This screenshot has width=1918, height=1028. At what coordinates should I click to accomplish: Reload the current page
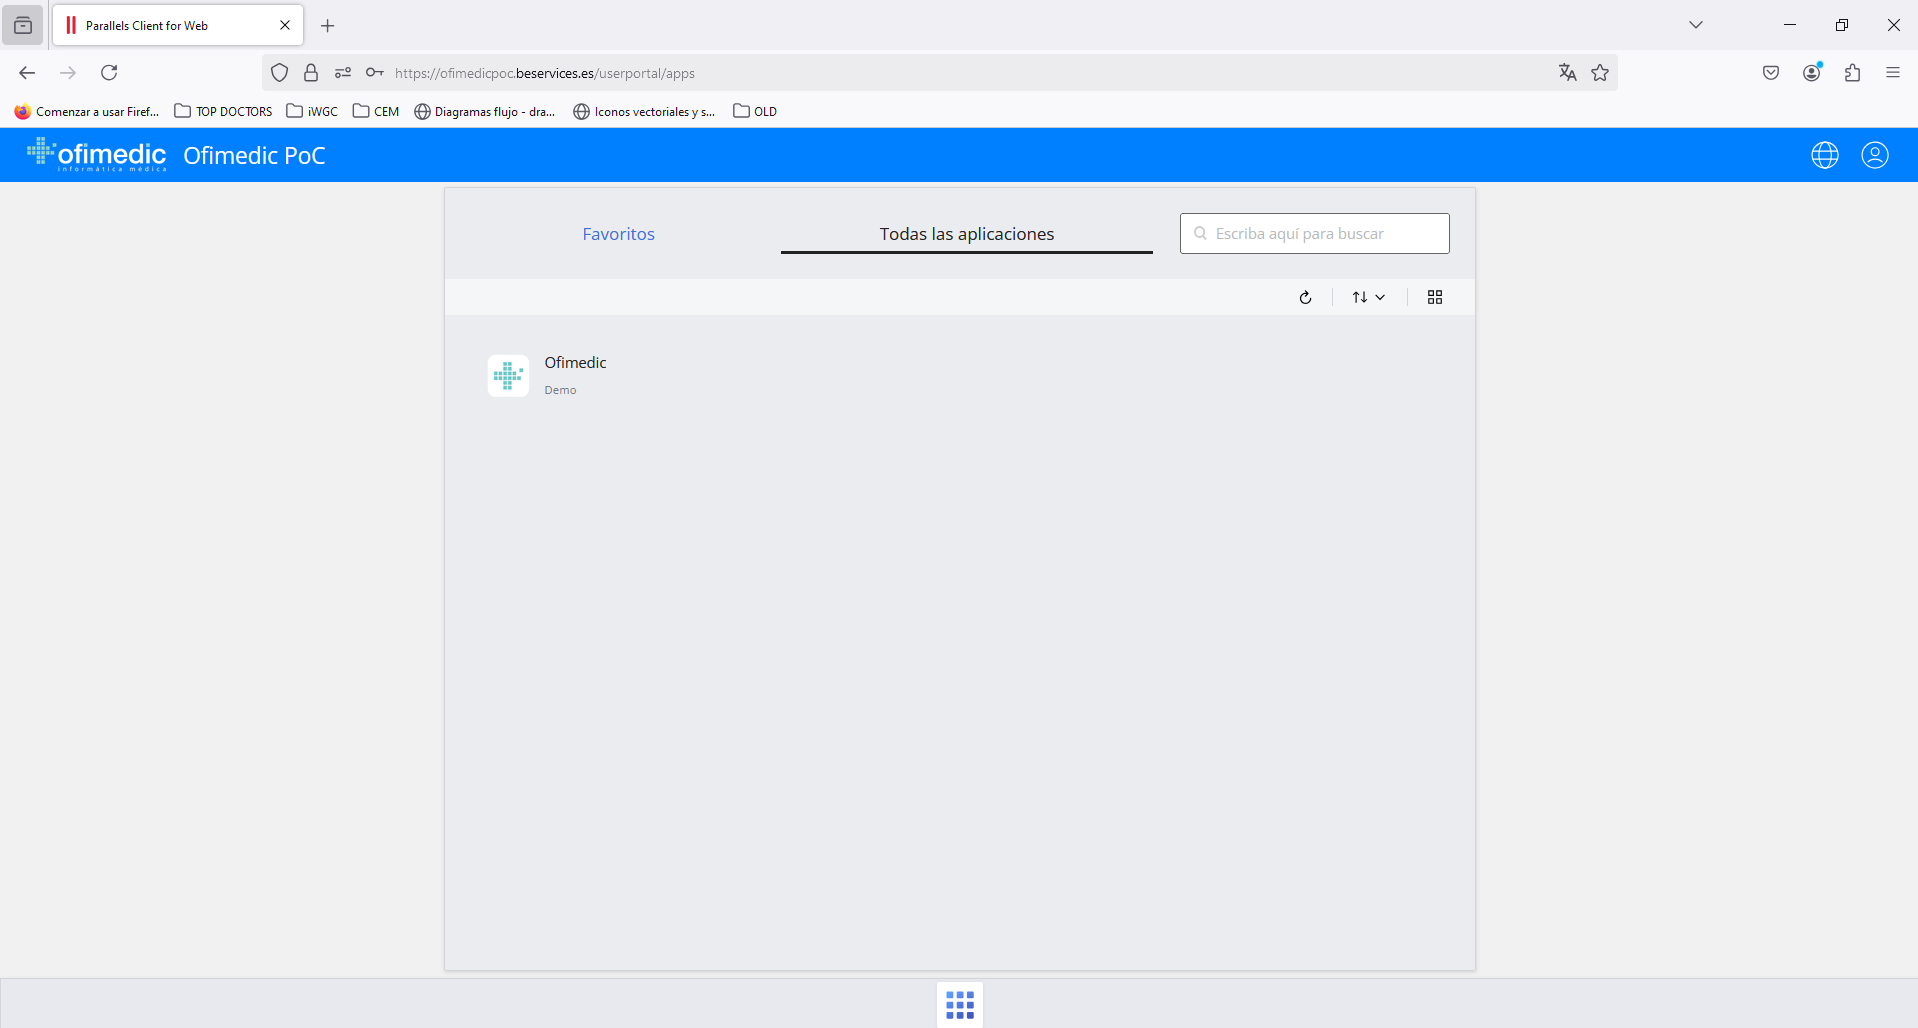click(110, 73)
